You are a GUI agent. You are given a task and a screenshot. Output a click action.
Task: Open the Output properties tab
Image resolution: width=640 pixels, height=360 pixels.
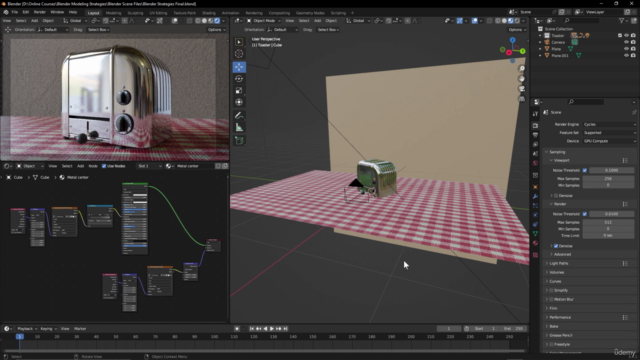coord(536,135)
